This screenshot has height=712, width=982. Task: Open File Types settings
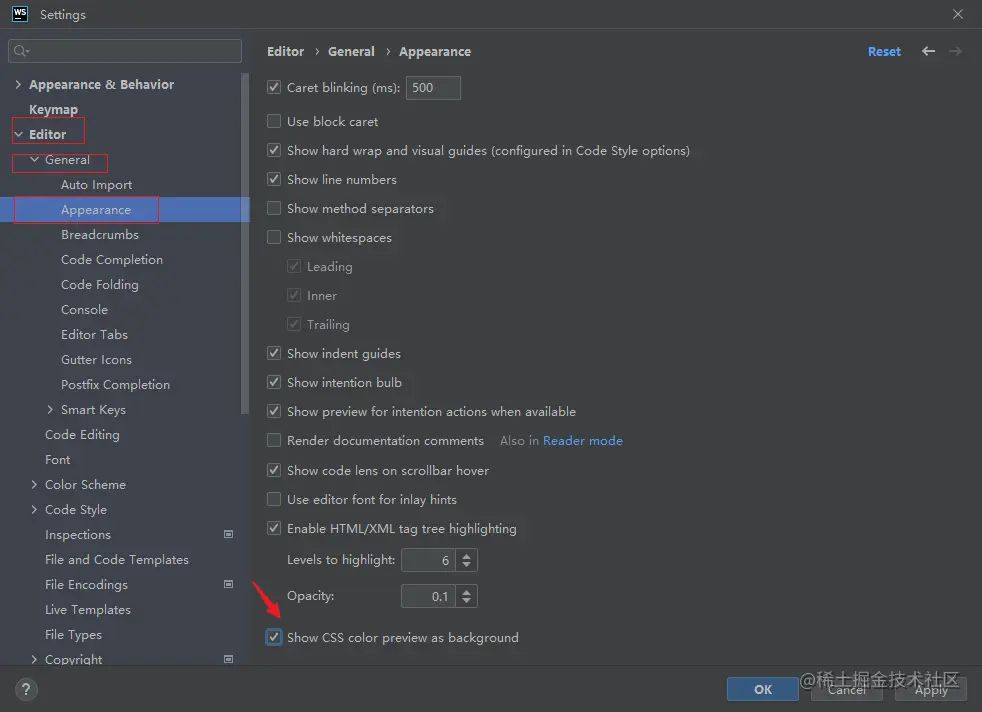73,635
